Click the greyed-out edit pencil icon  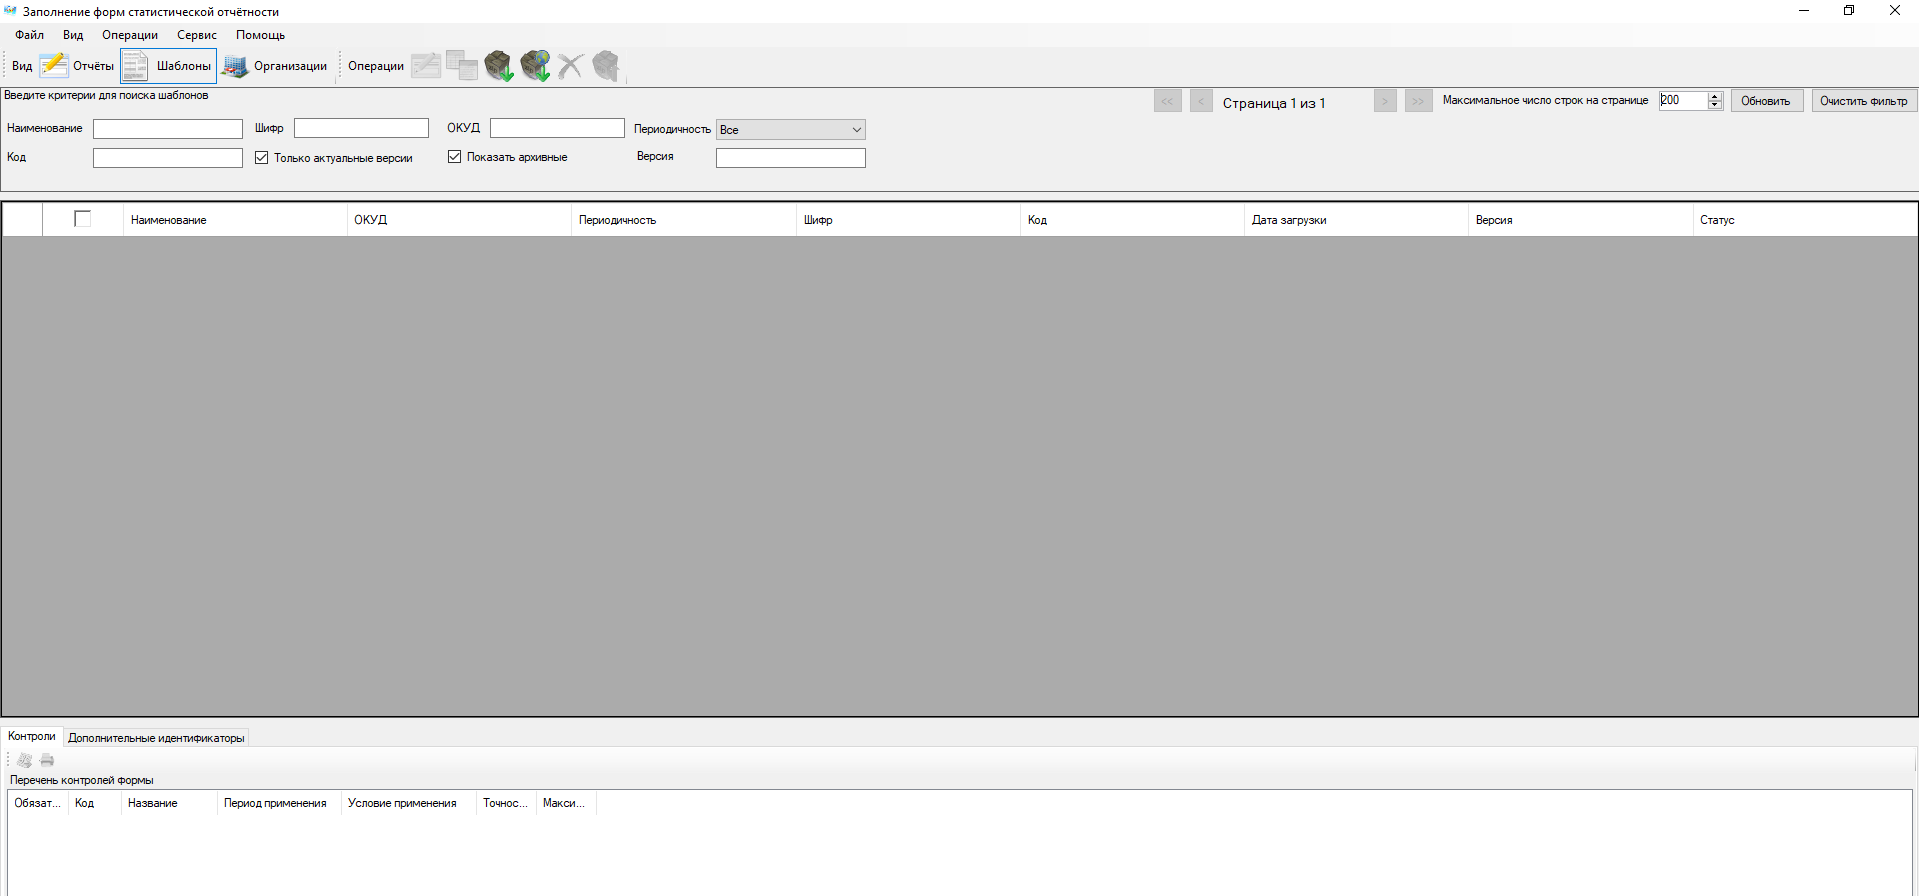(426, 66)
